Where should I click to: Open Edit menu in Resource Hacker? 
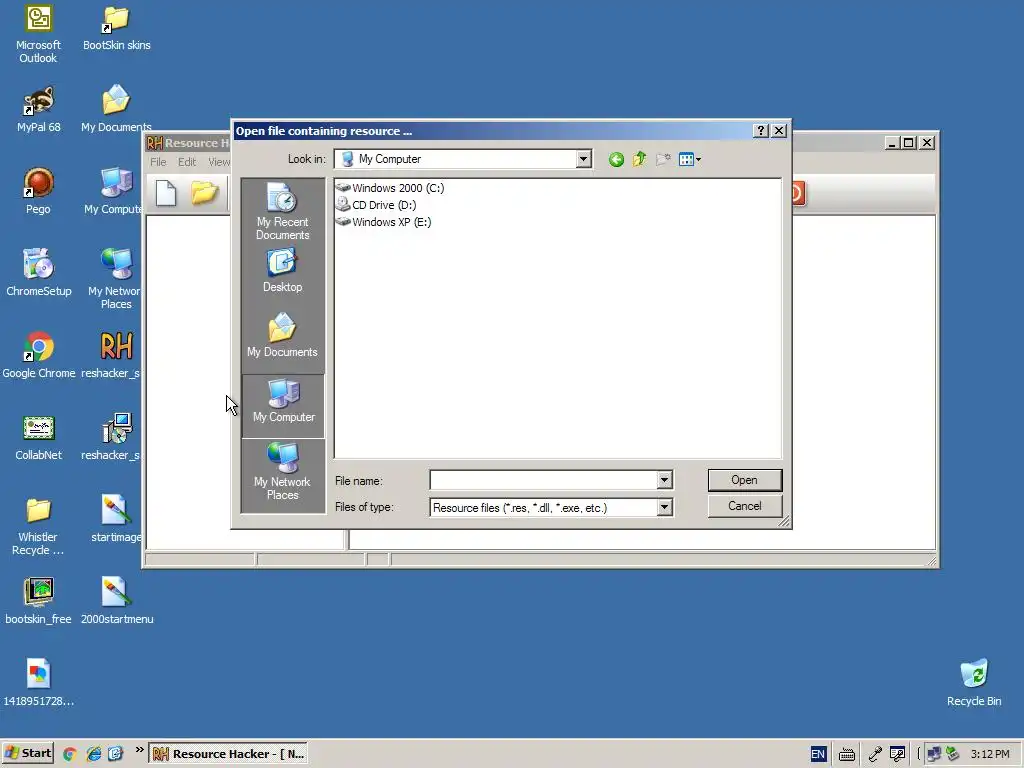point(187,162)
